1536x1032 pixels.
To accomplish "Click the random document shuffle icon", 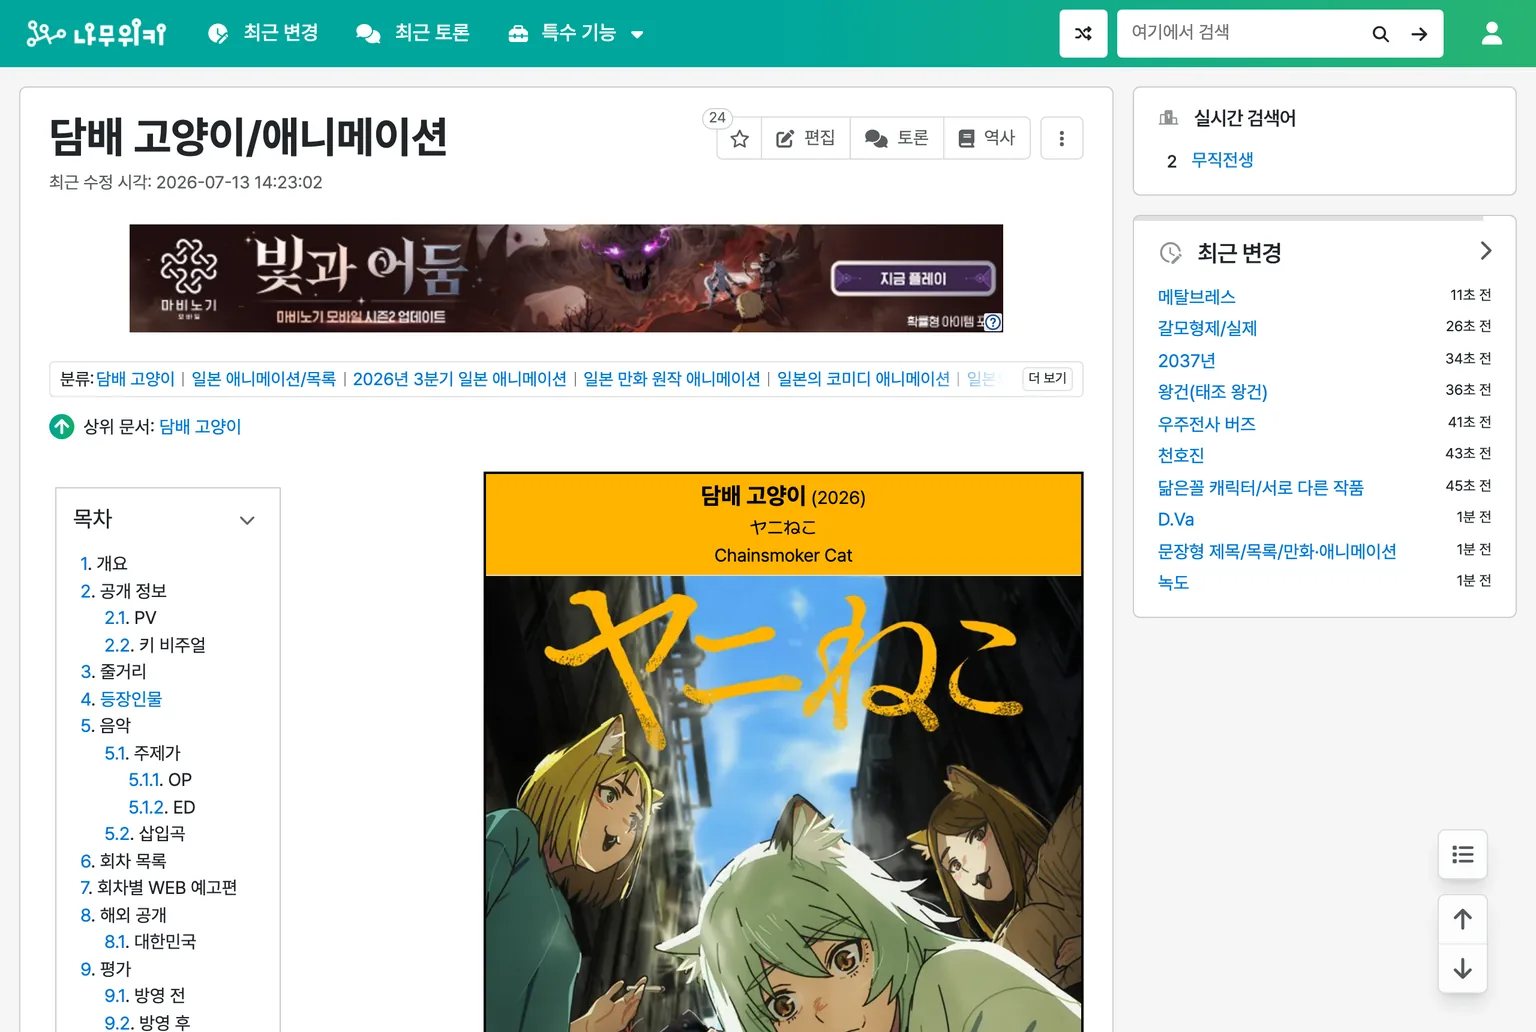I will [x=1083, y=33].
